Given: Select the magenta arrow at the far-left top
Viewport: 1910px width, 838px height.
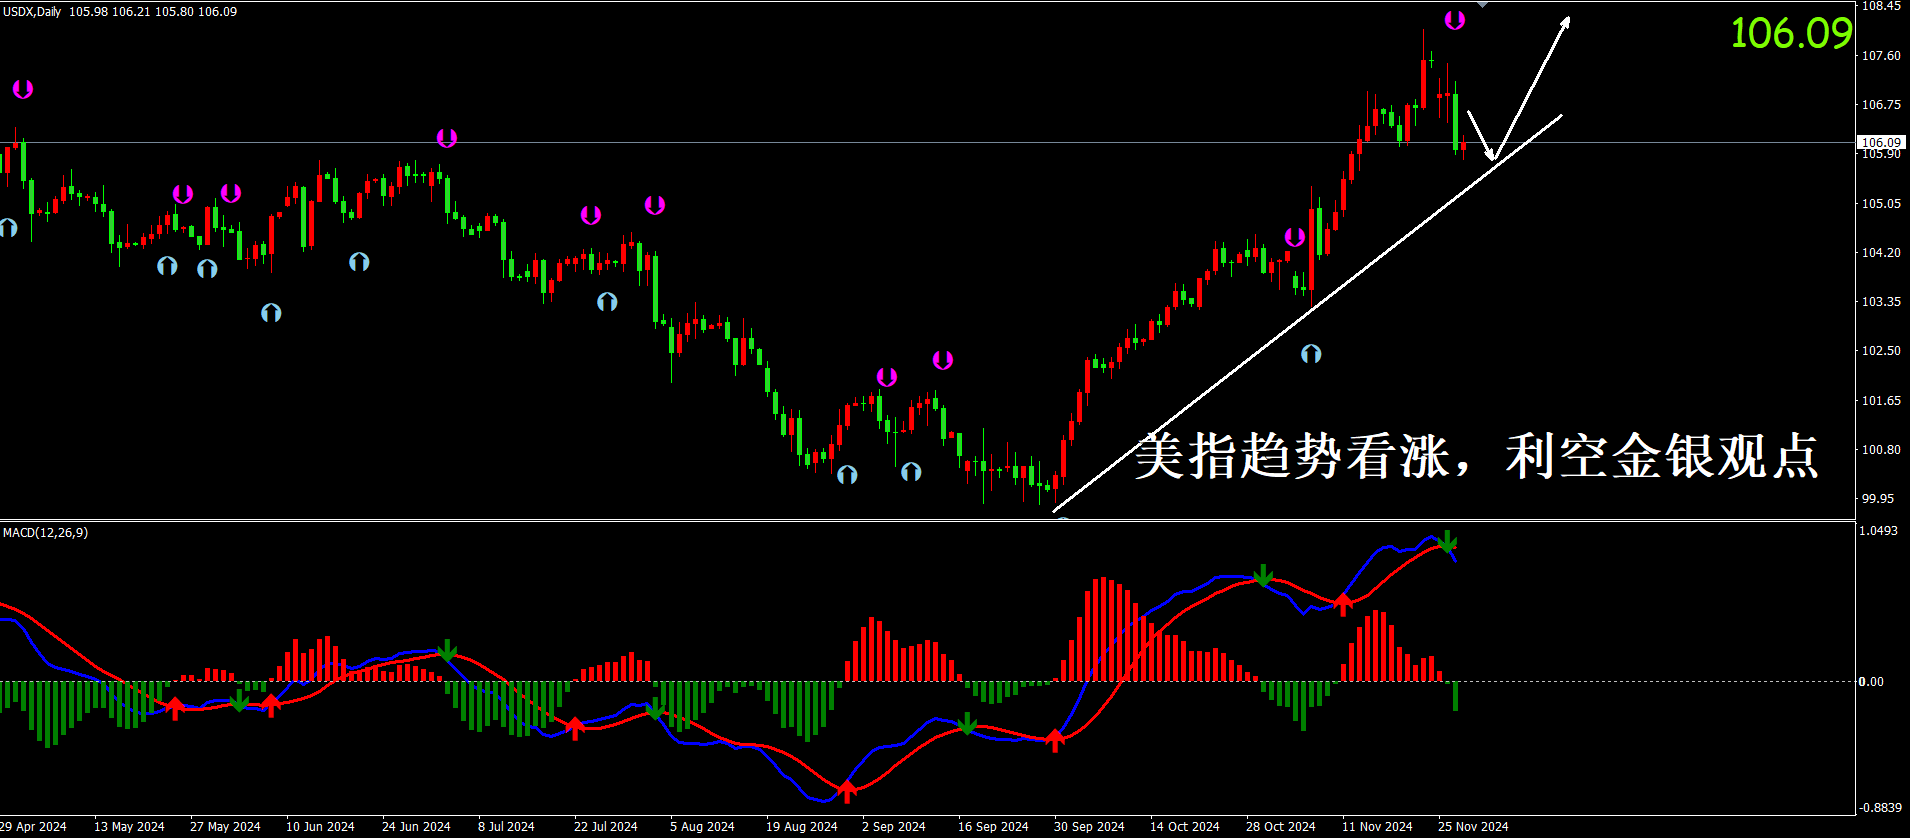Looking at the screenshot, I should pos(23,90).
